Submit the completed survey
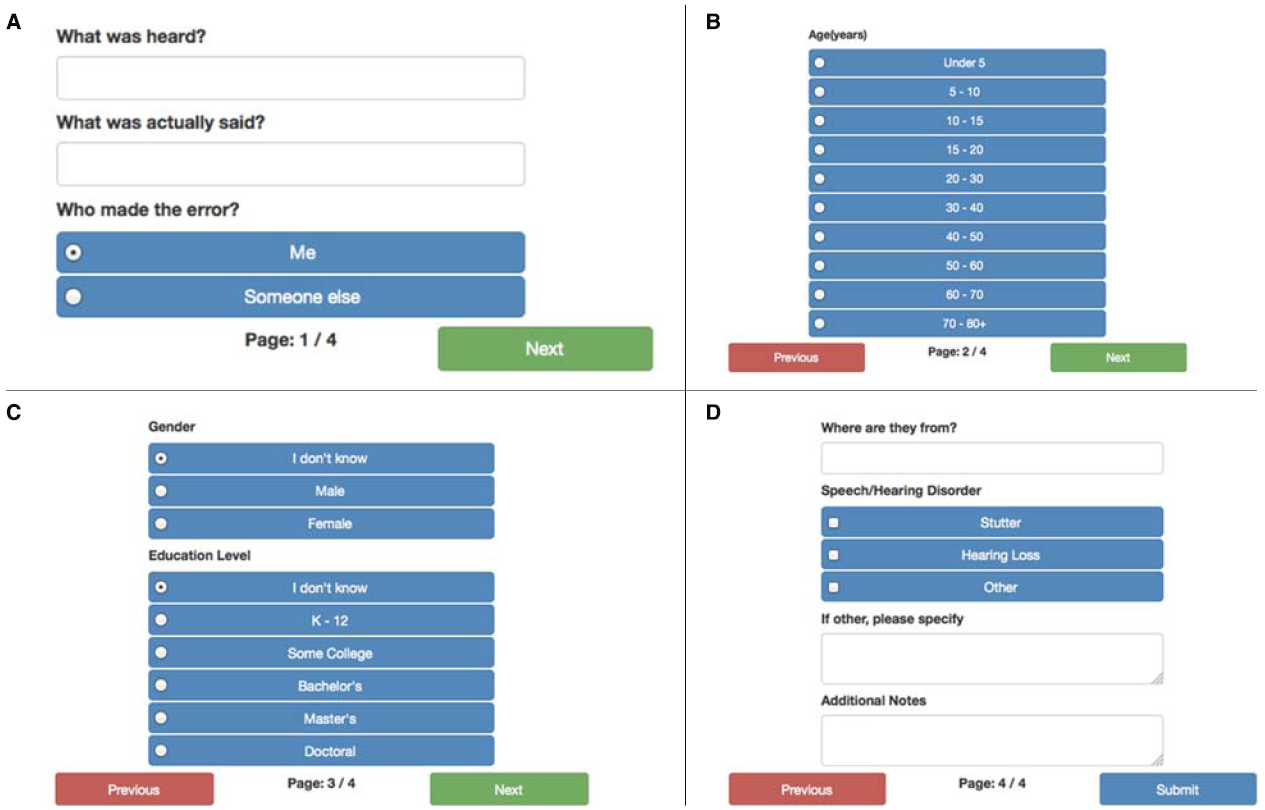Image resolution: width=1265 pixels, height=810 pixels. (x=1180, y=789)
